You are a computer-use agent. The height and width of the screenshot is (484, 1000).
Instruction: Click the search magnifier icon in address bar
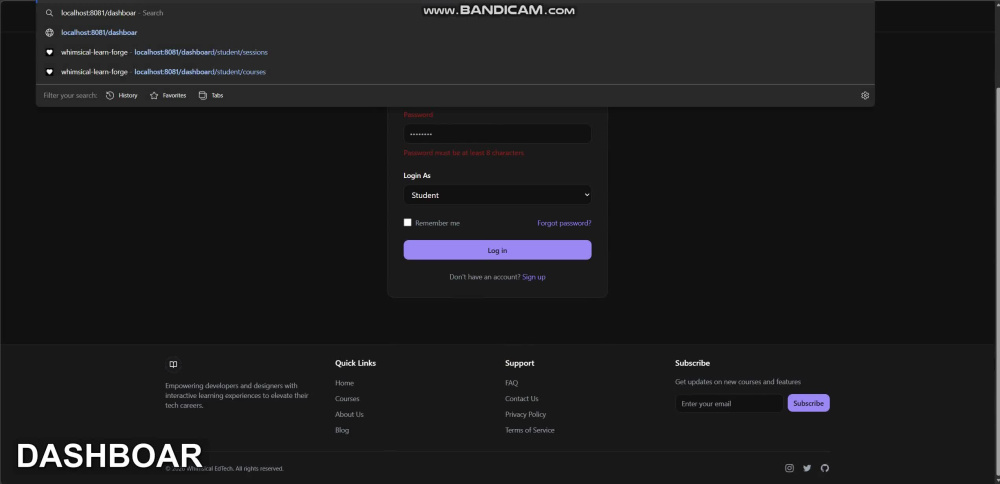point(49,13)
